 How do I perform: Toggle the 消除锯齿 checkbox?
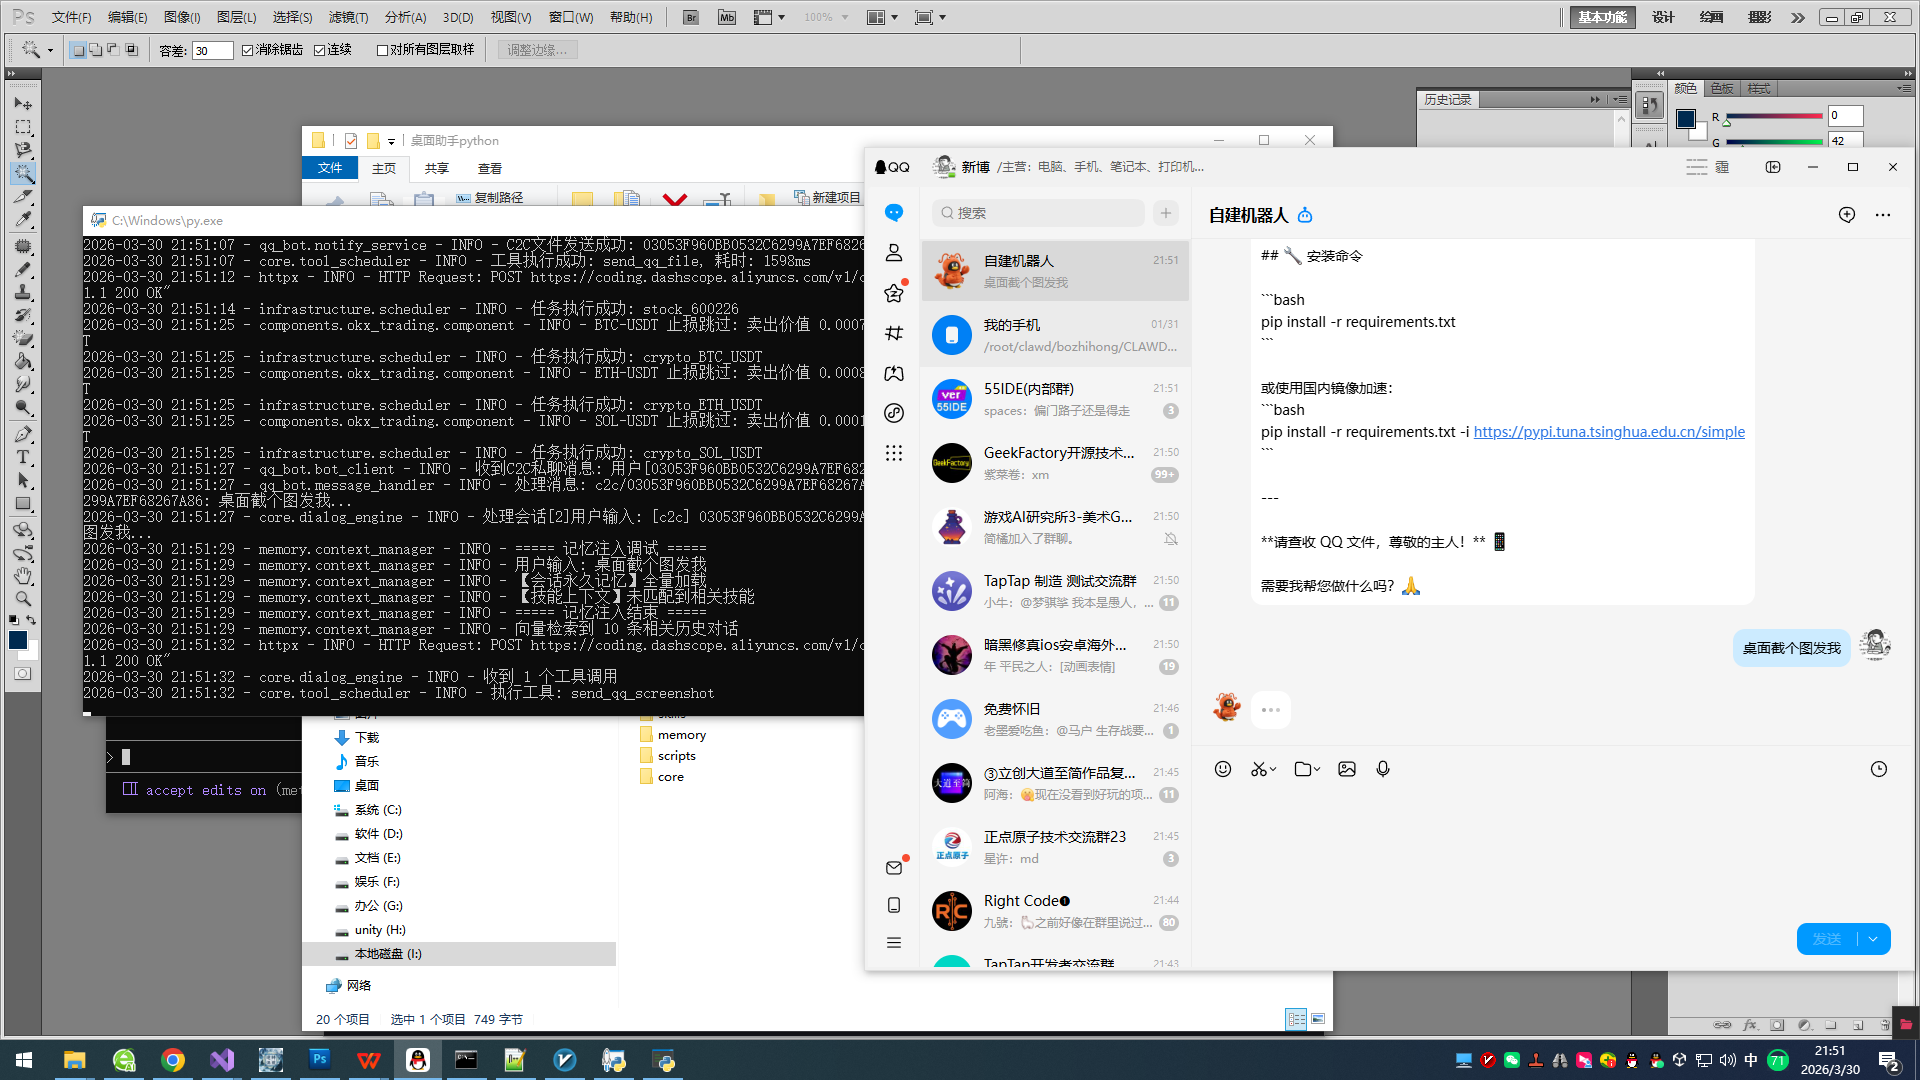248,50
